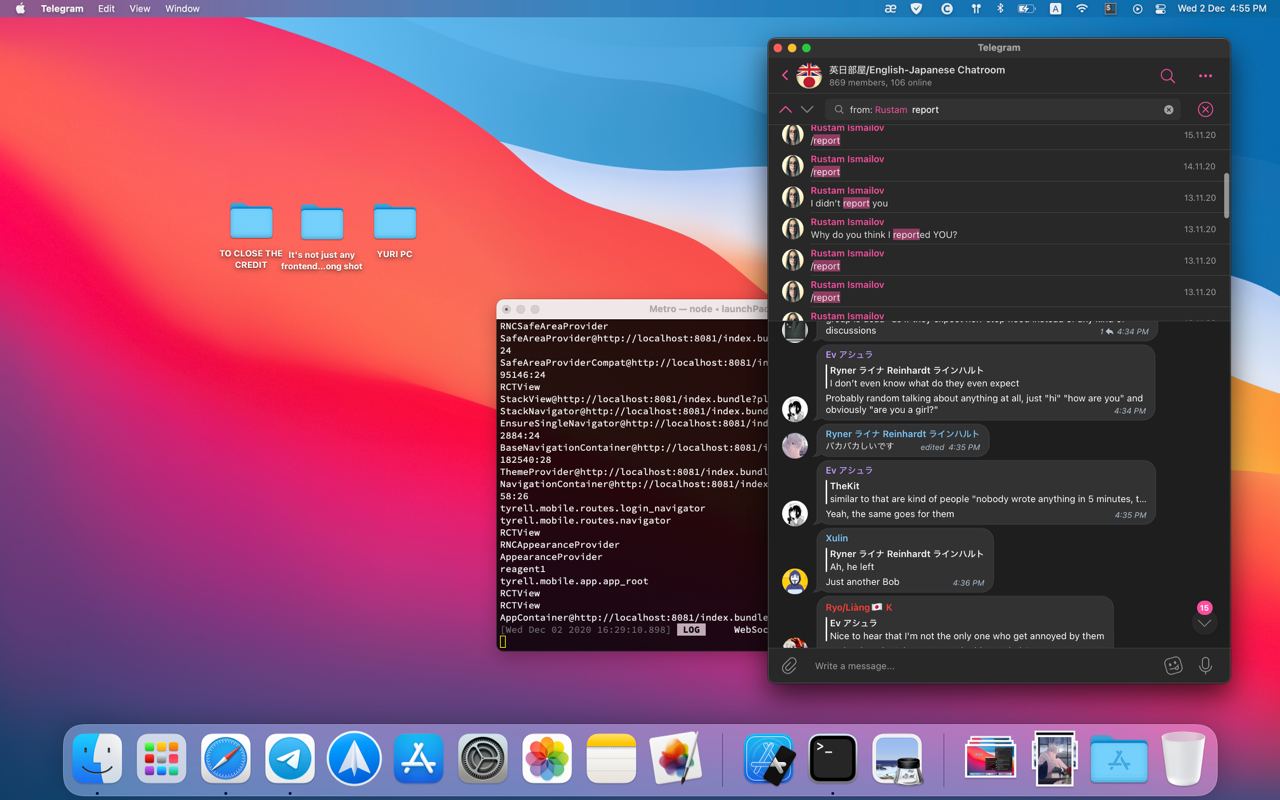Click the Wi-Fi status icon
This screenshot has width=1280, height=800.
pyautogui.click(x=1082, y=8)
